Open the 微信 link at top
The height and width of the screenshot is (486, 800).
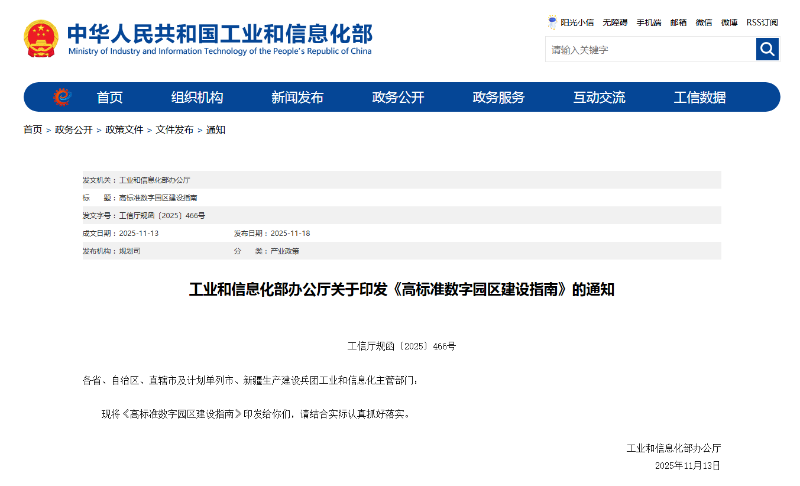tap(704, 22)
